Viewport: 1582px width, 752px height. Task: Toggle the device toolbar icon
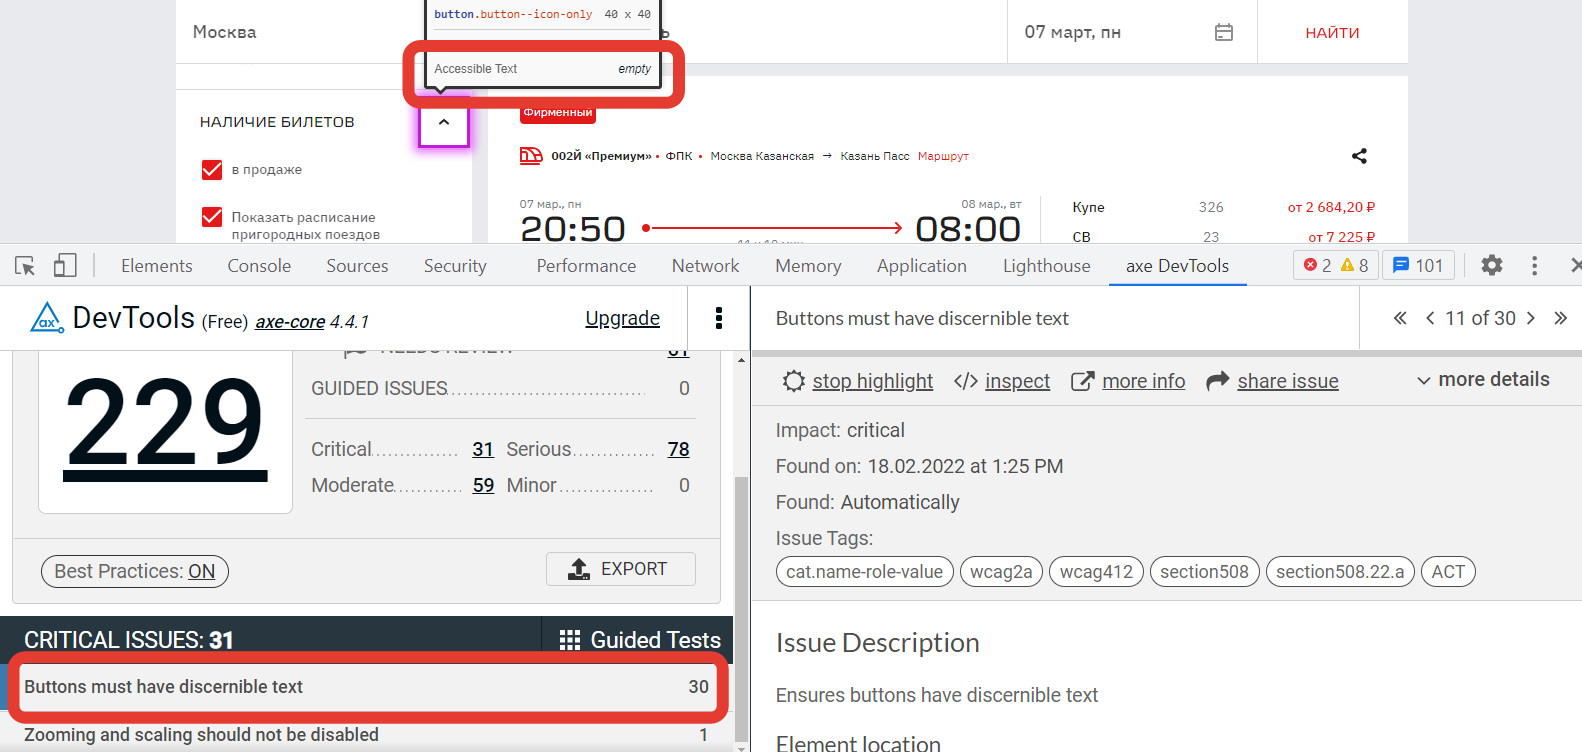[65, 265]
